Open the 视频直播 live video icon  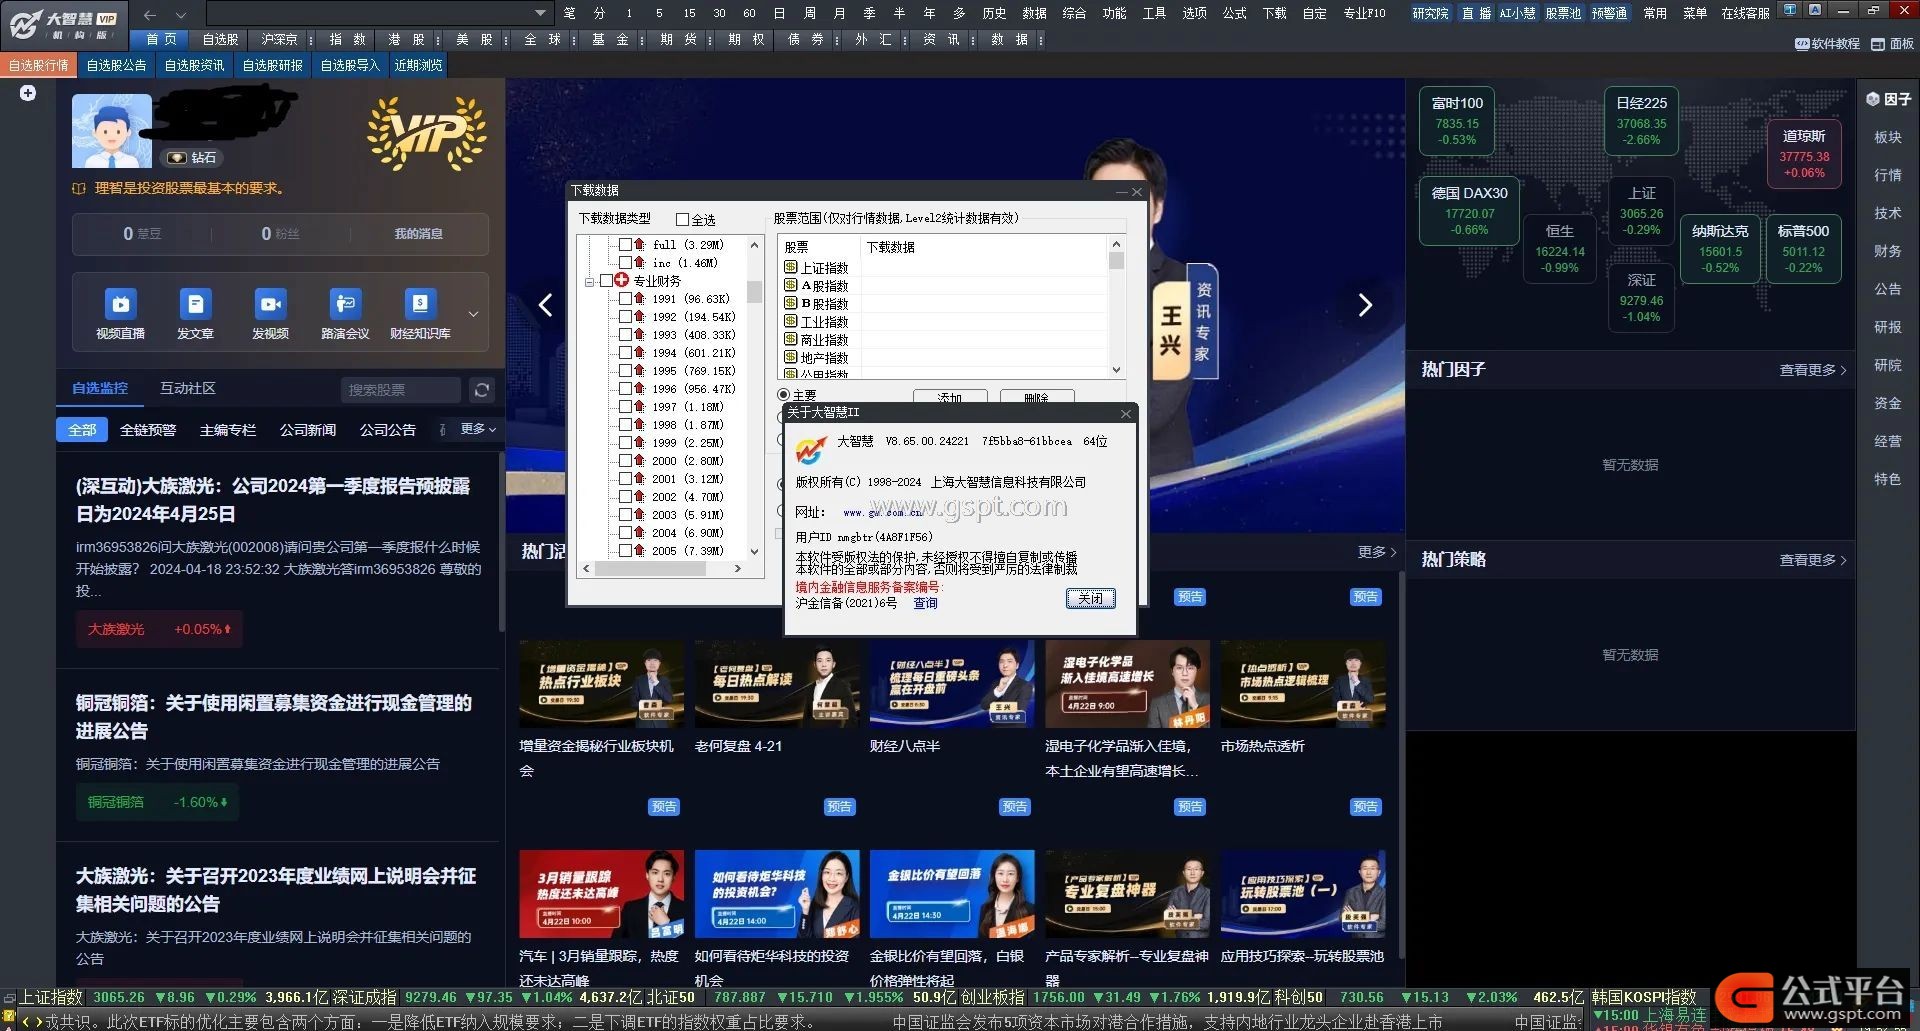coord(120,304)
